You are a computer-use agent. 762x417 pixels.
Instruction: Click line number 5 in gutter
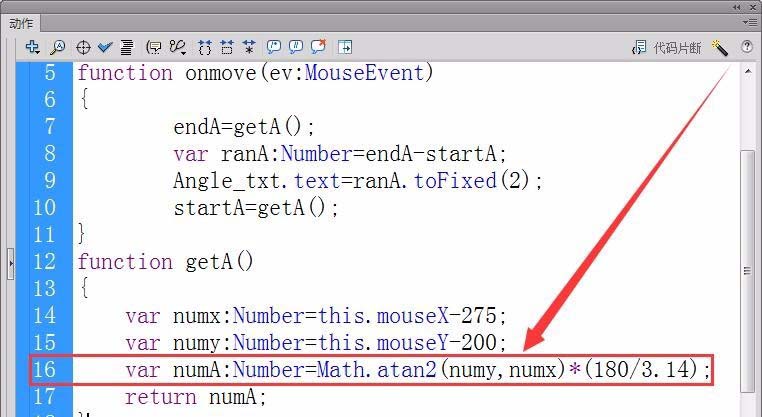coord(50,73)
